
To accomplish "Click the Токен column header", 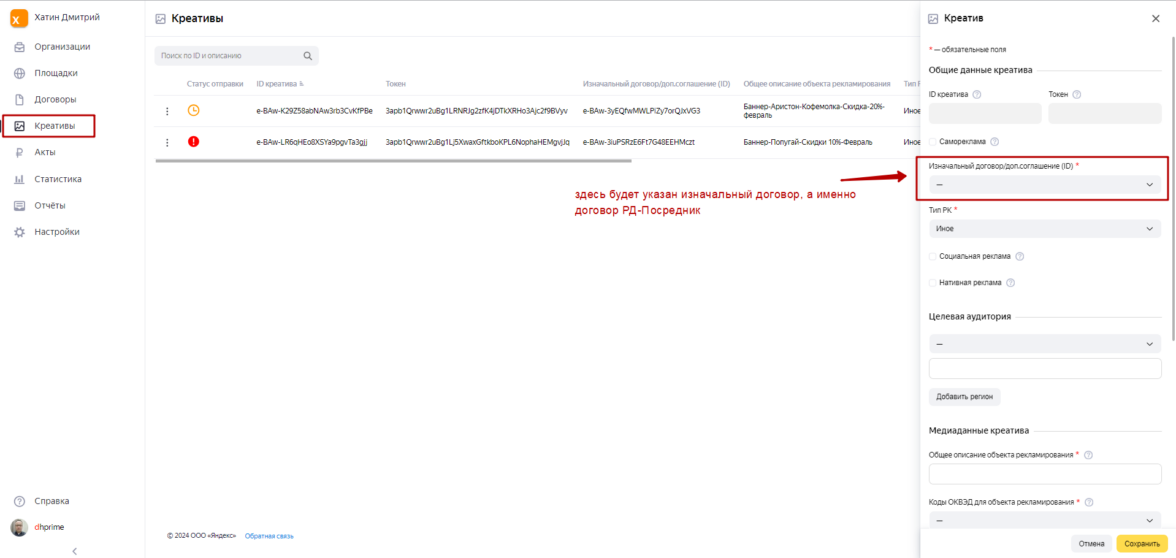I will [x=395, y=84].
